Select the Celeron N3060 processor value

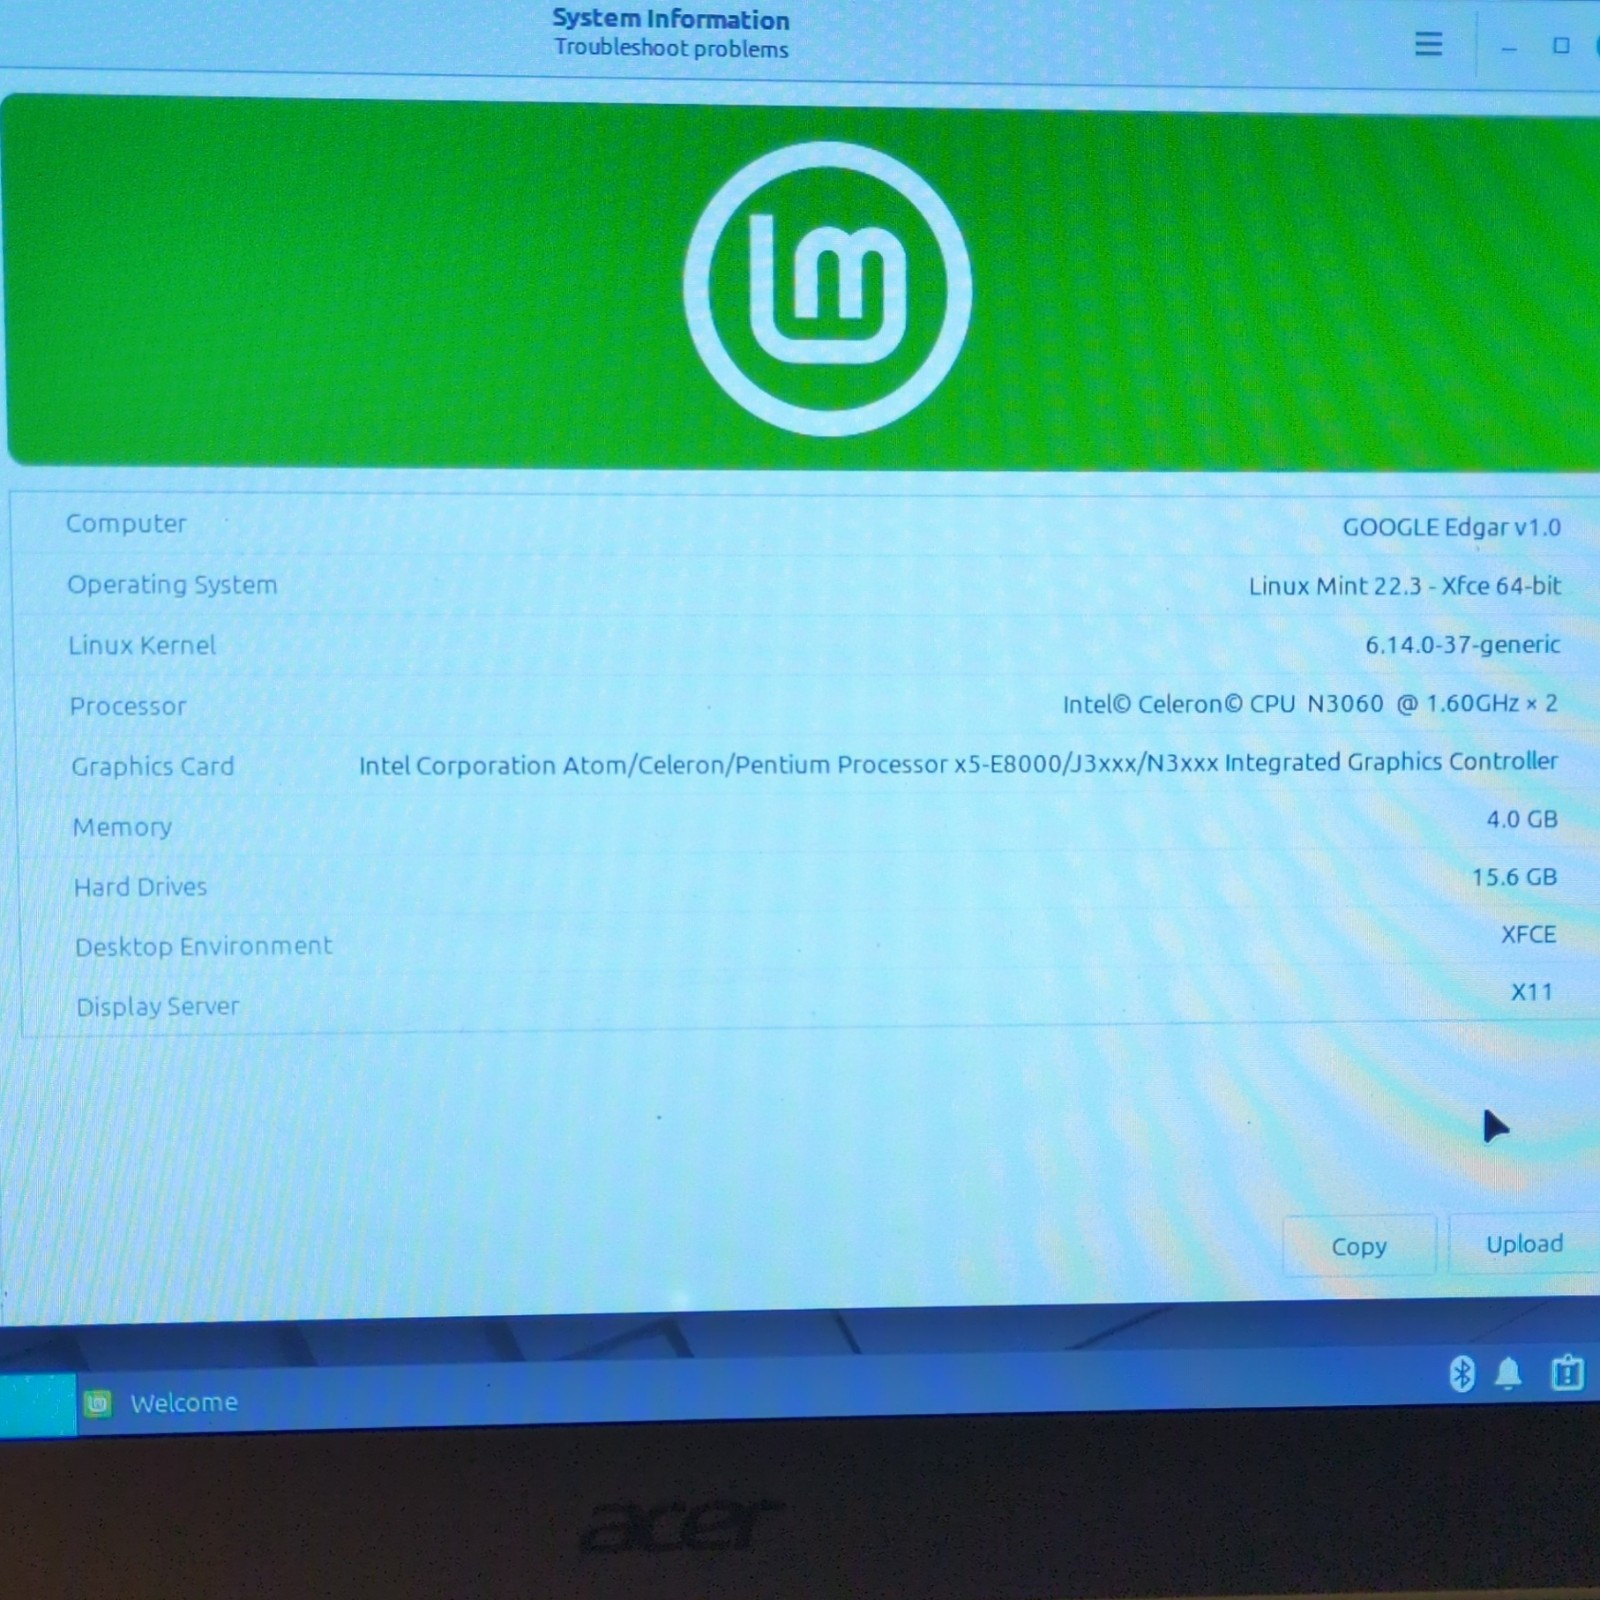click(x=1310, y=704)
